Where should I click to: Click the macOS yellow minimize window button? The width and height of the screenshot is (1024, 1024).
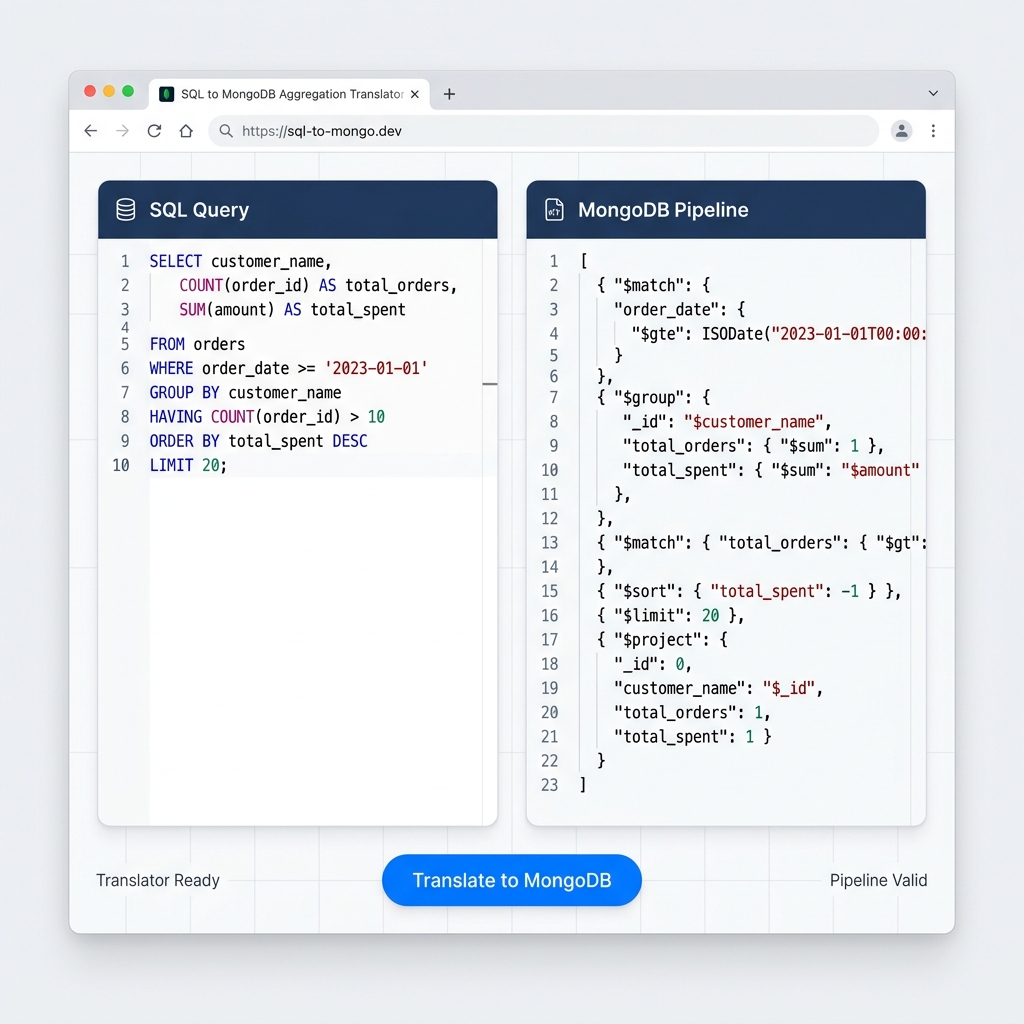(x=109, y=91)
